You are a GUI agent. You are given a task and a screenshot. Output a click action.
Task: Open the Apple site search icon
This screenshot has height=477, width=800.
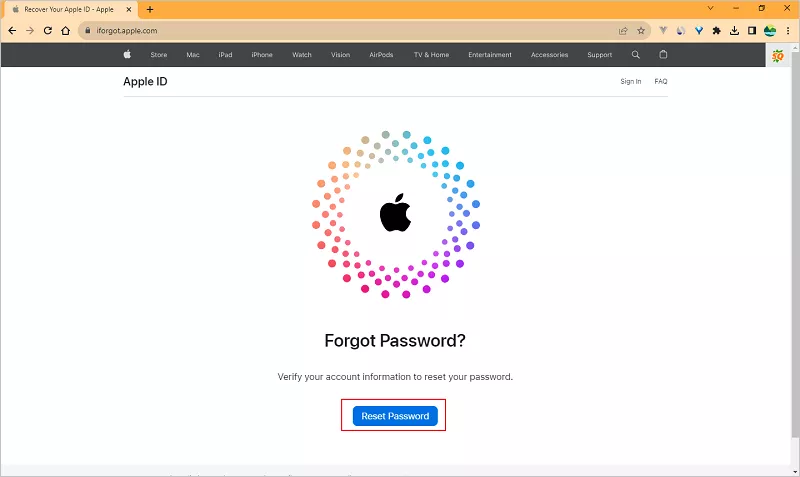[x=636, y=55]
